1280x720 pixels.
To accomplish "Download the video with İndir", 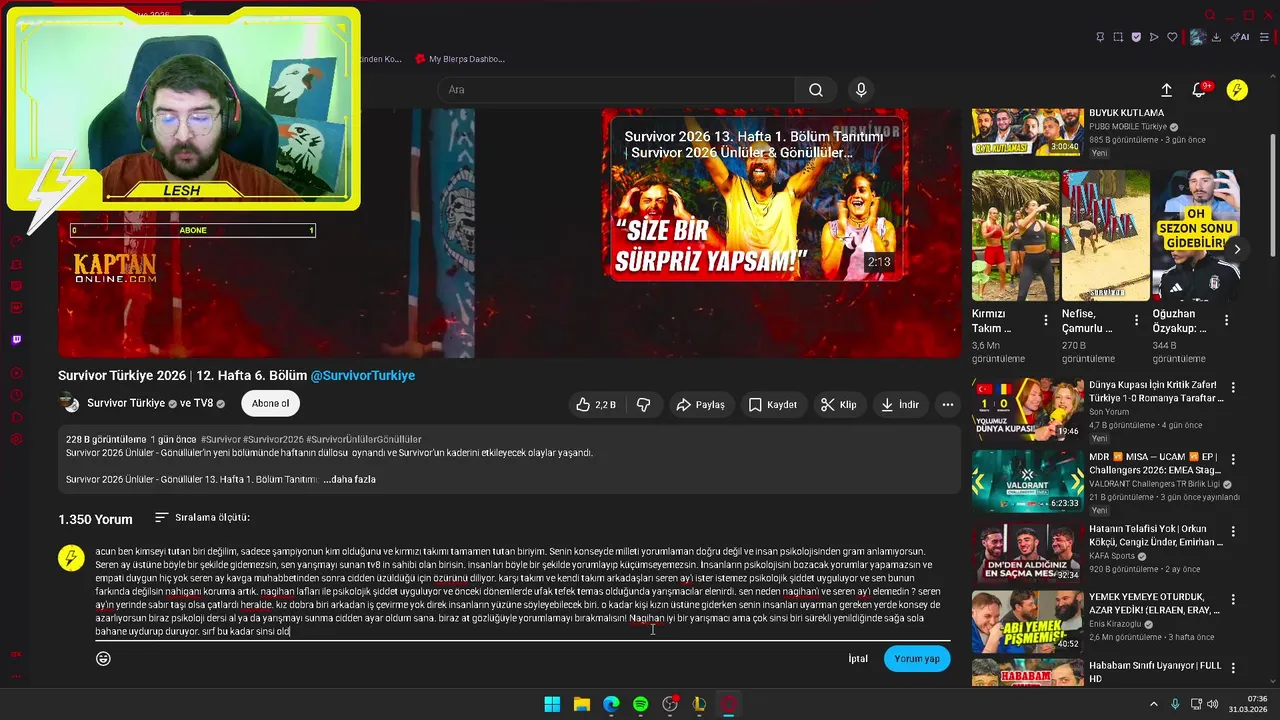I will click(x=900, y=405).
